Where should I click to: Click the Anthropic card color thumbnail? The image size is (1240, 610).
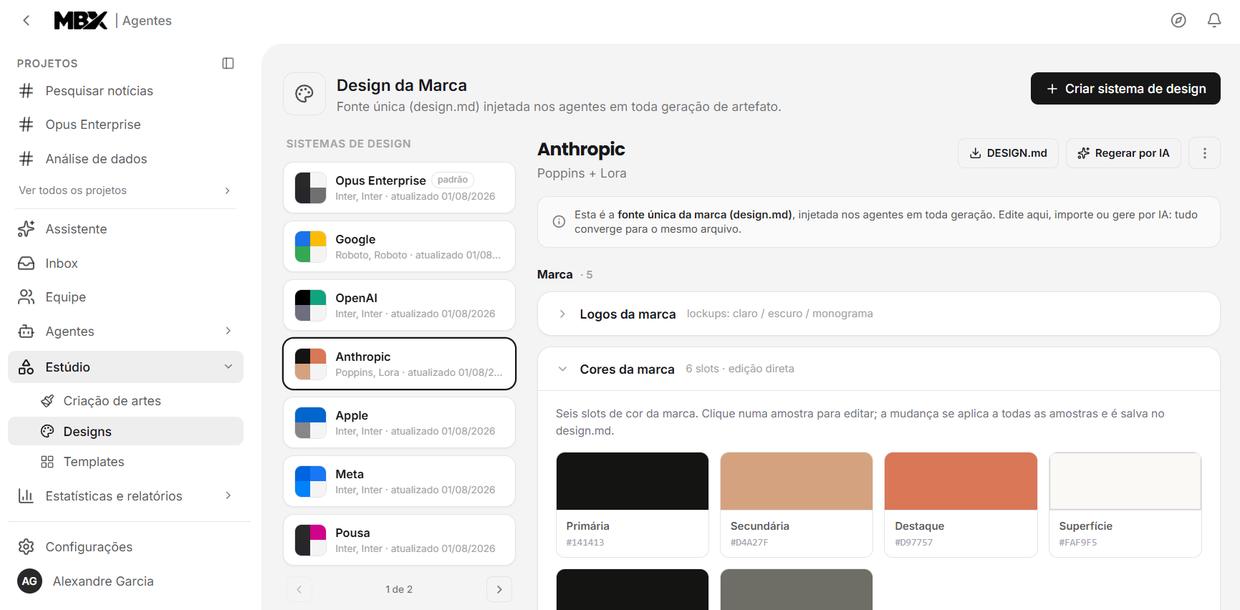point(310,364)
